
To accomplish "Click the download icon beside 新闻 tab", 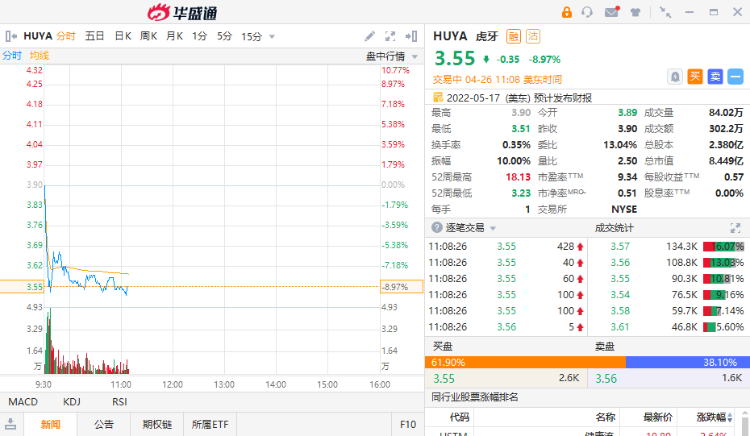I will (x=11, y=425).
